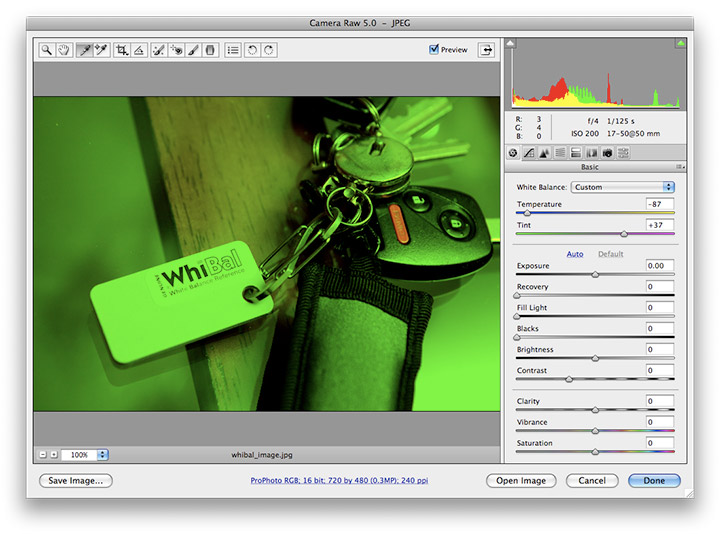Select the Crop tool

pos(122,50)
